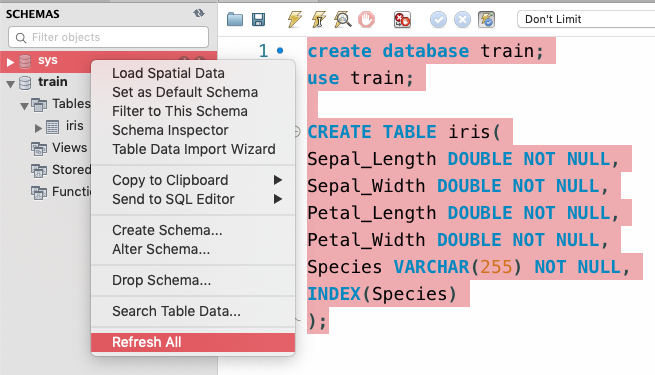
Task: Stop query execution with the red hand icon
Action: point(366,19)
